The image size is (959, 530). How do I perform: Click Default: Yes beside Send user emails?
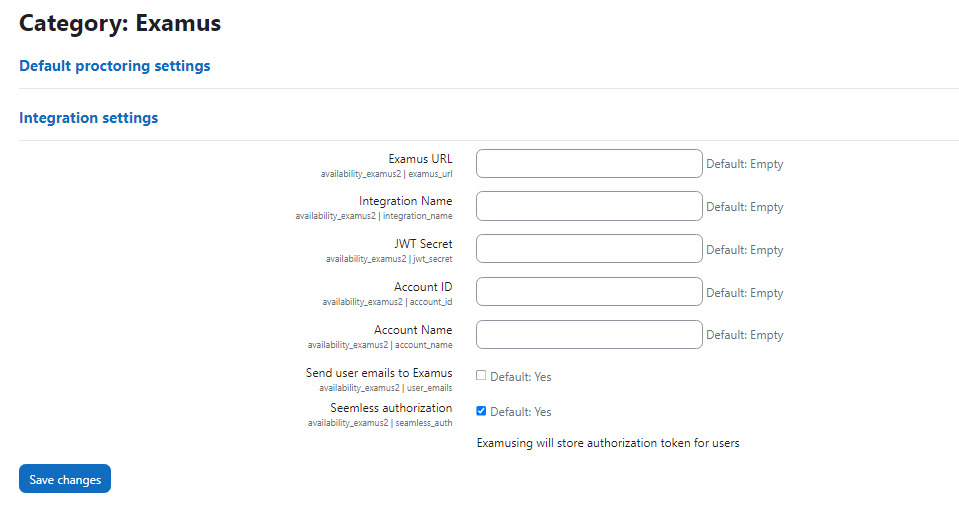(x=520, y=377)
